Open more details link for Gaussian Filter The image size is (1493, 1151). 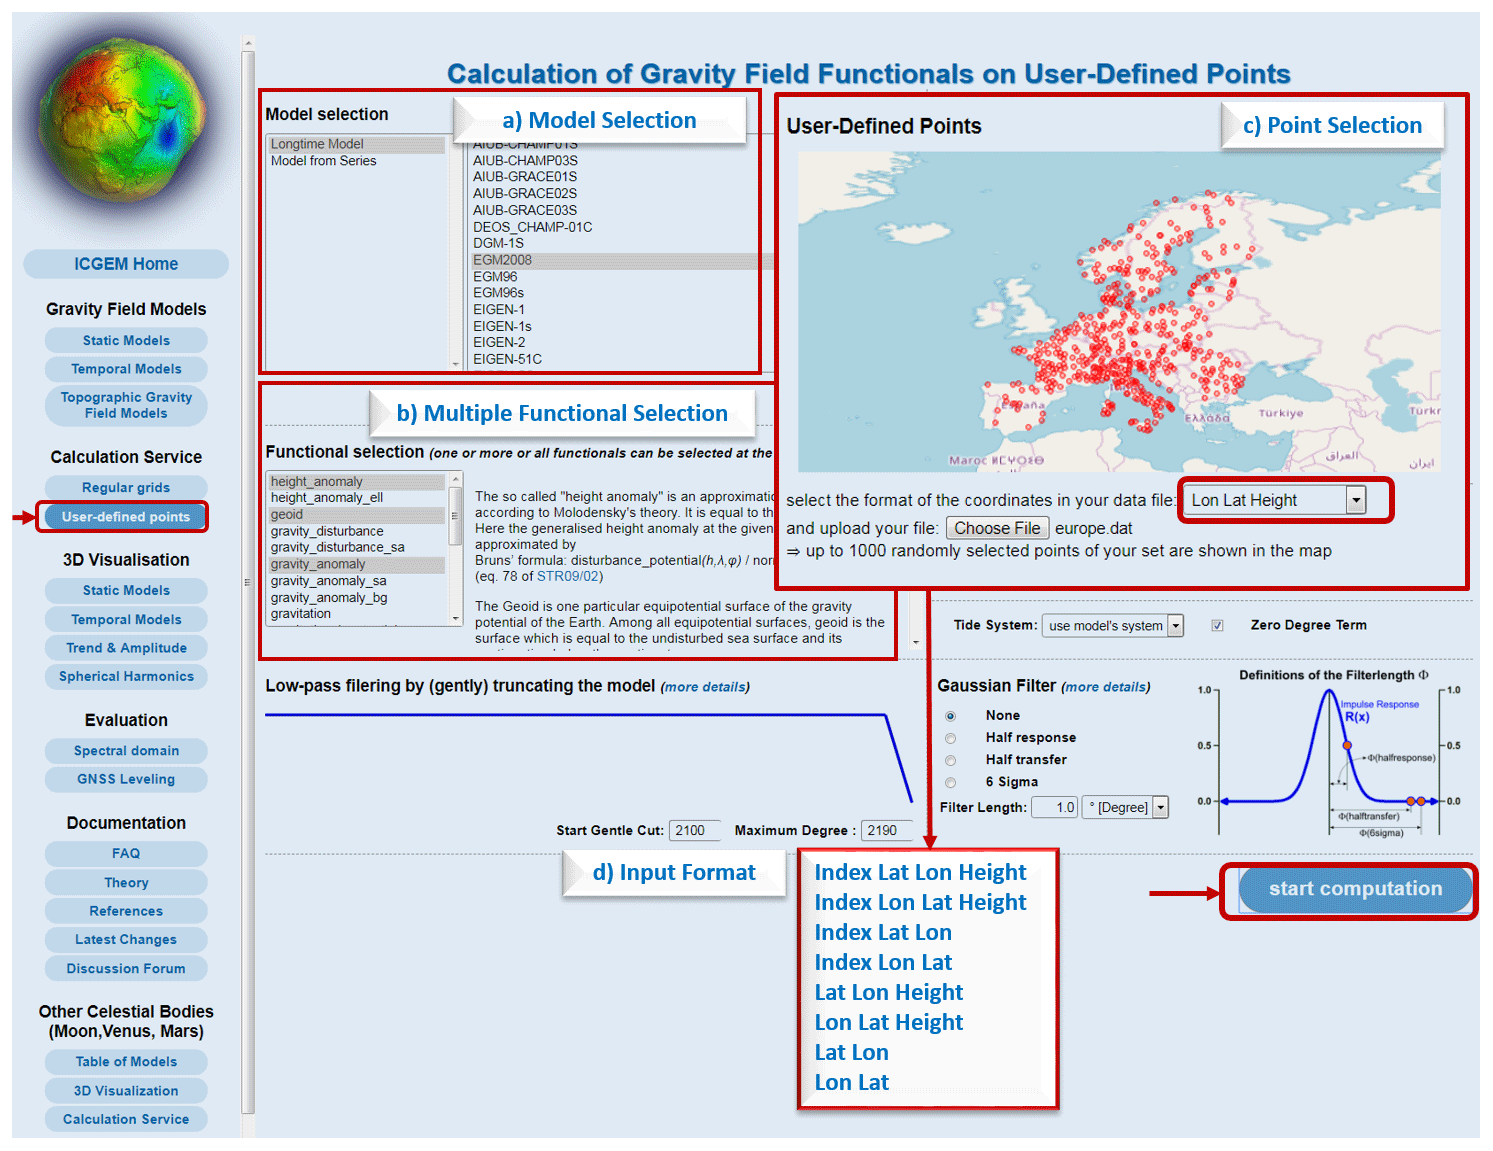click(x=1105, y=687)
